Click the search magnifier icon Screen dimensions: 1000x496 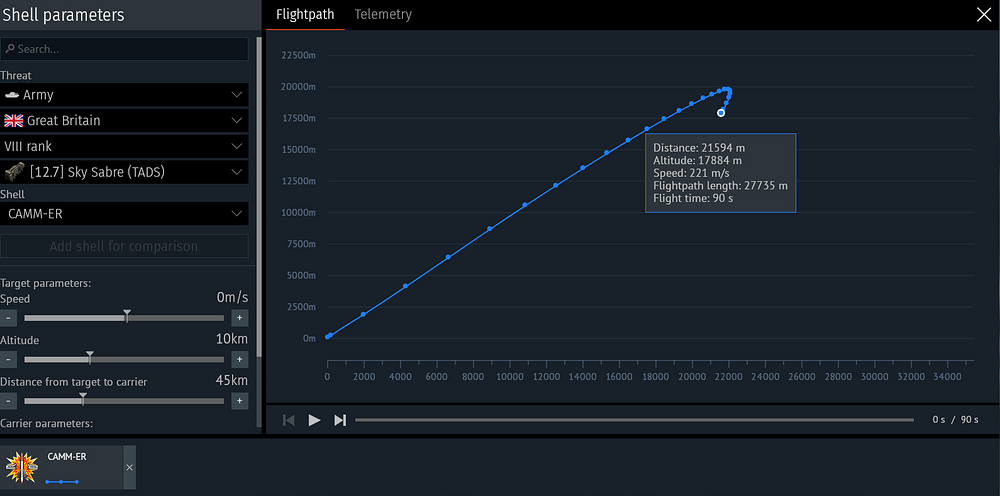(x=11, y=49)
